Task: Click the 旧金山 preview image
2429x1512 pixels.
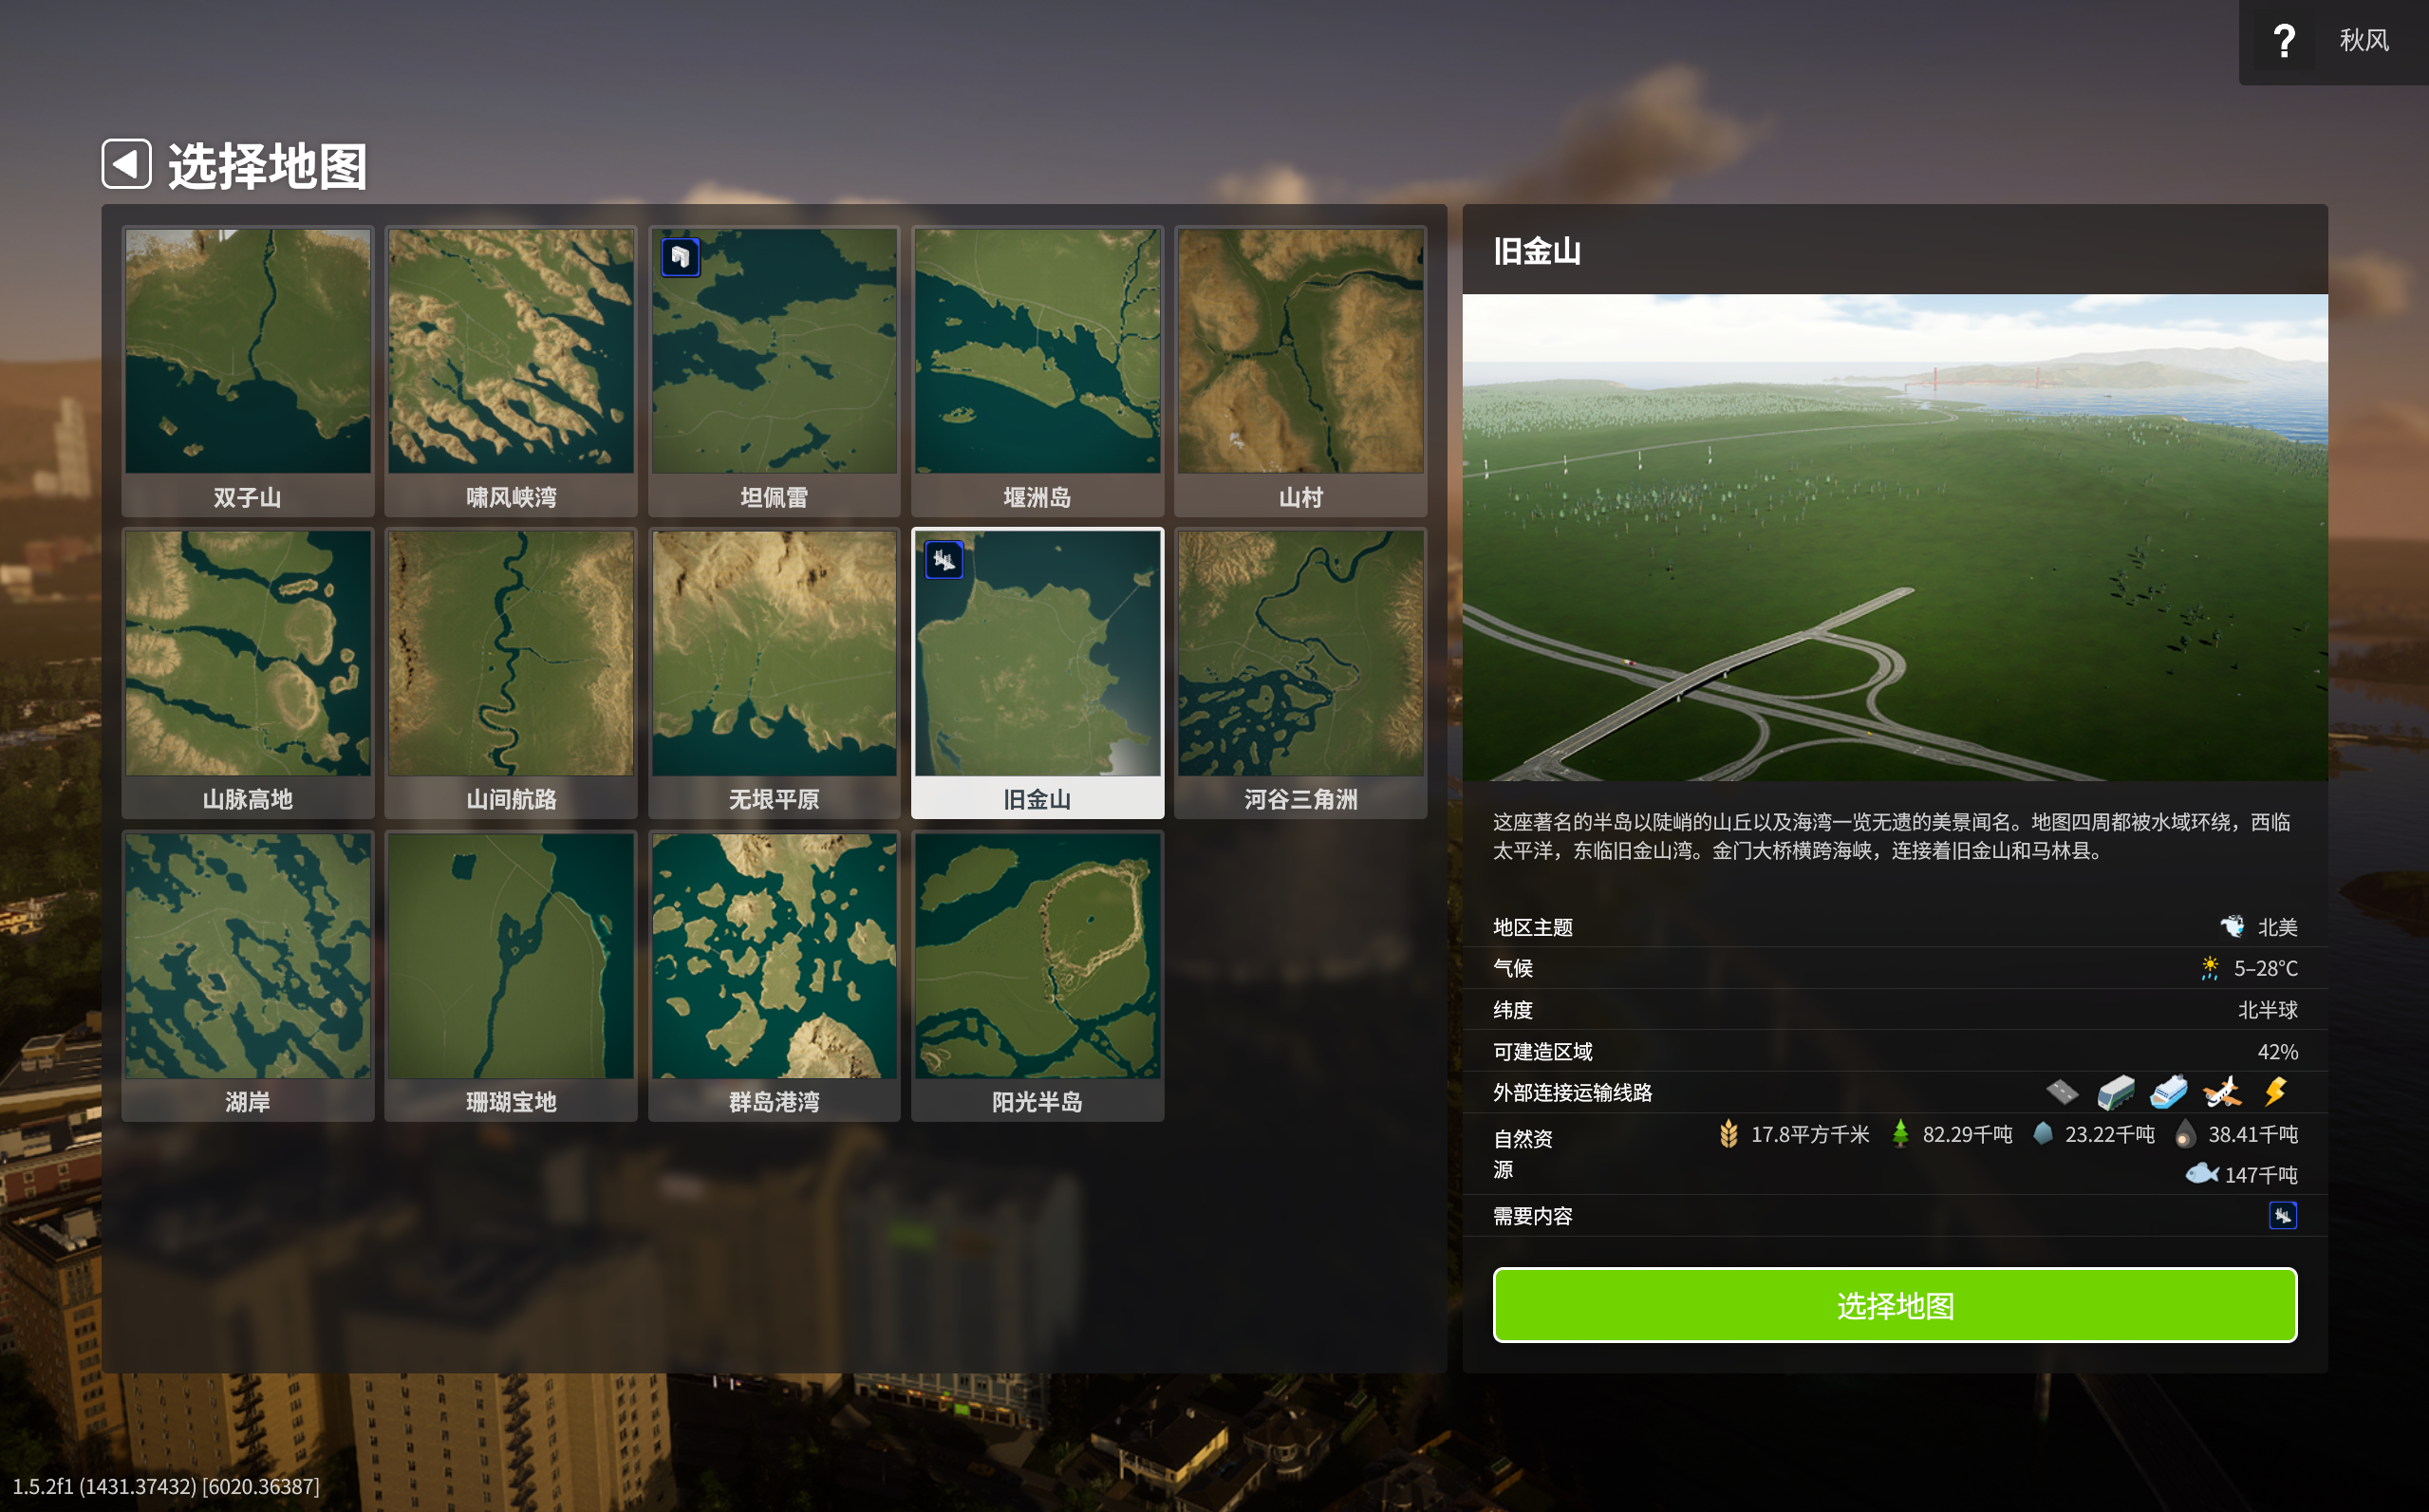Action: [x=1894, y=537]
